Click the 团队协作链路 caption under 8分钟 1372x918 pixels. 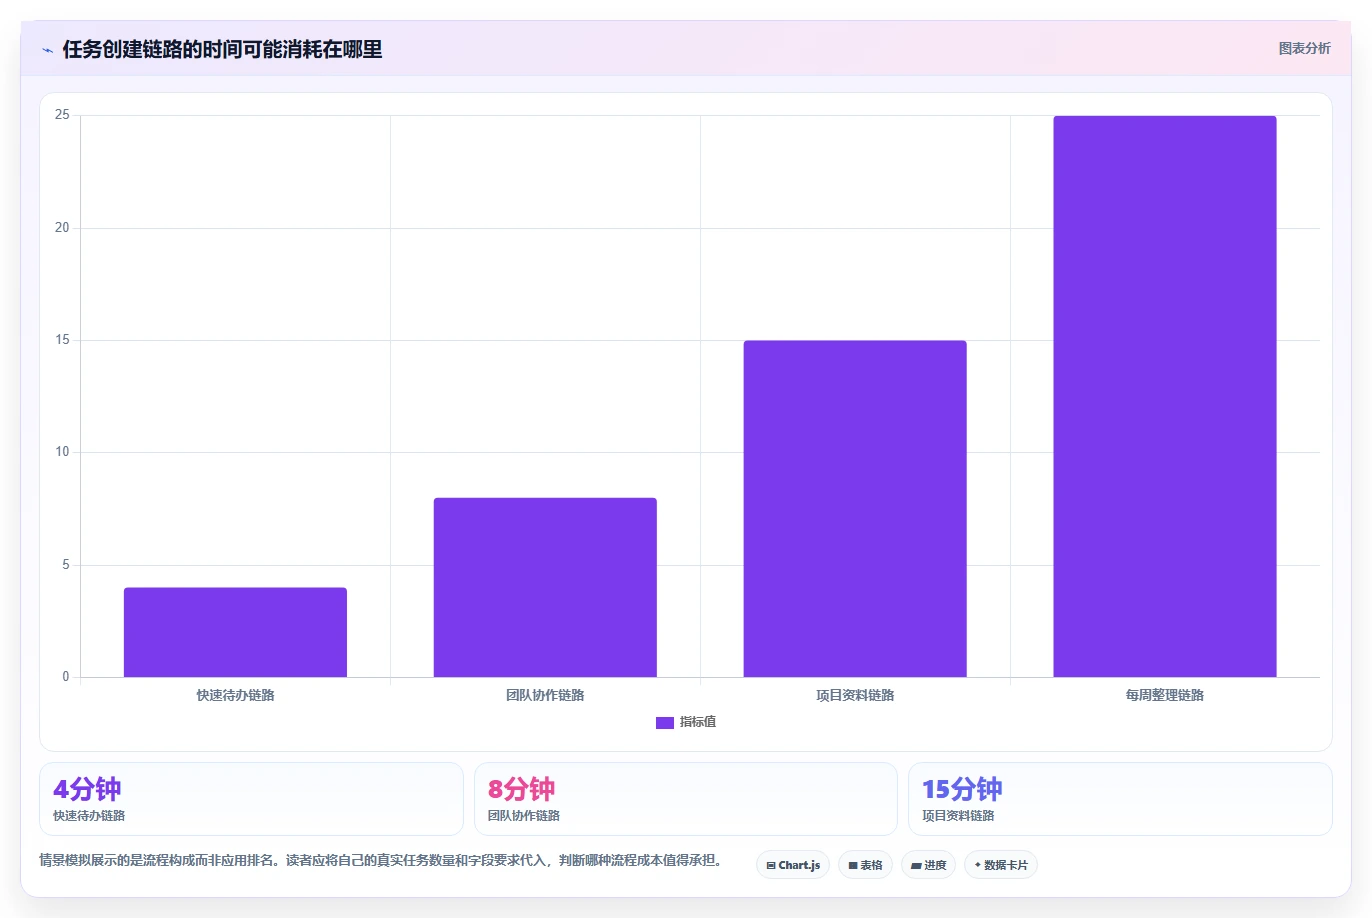coord(524,816)
